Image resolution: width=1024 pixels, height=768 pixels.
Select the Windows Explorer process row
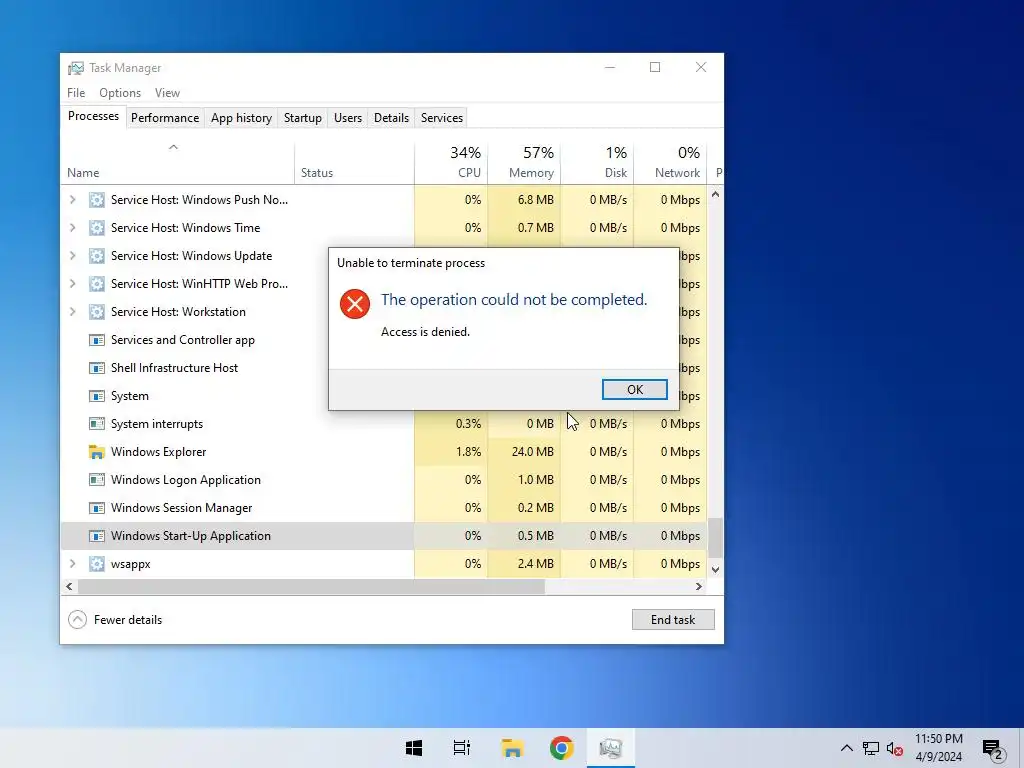coord(384,452)
